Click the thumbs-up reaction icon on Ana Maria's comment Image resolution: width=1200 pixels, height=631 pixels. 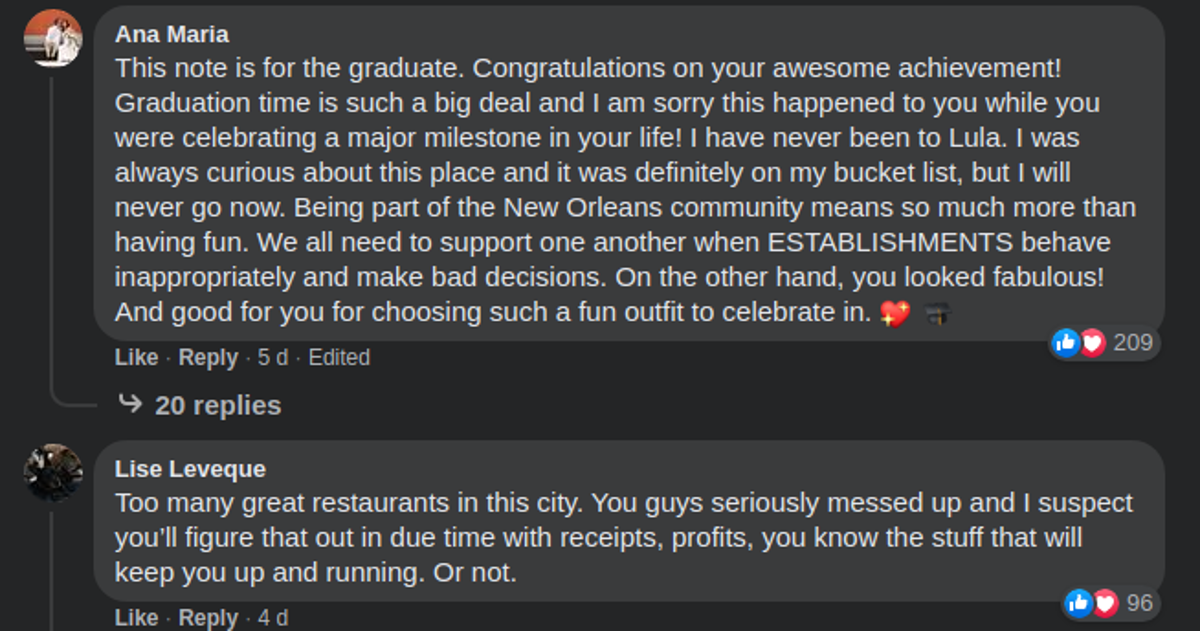tap(1064, 343)
